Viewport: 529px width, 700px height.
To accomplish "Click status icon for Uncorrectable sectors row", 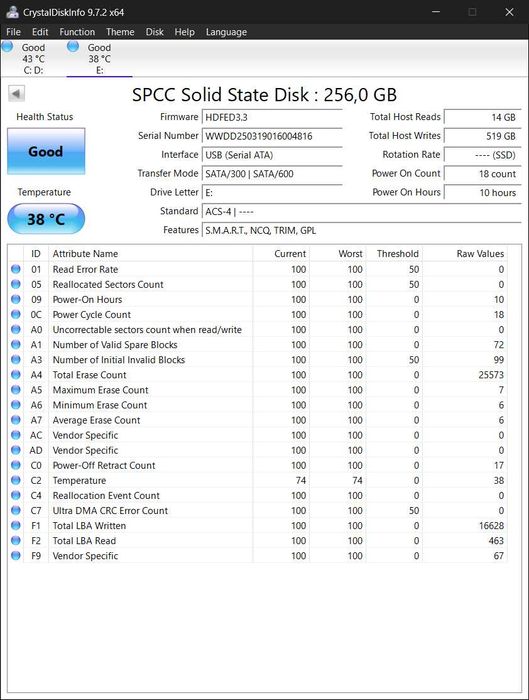I will pos(16,329).
